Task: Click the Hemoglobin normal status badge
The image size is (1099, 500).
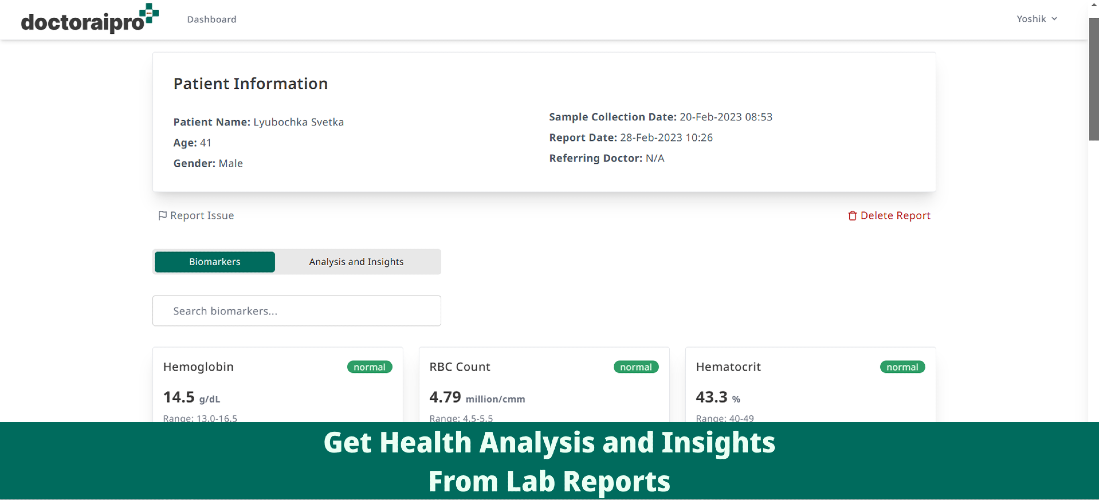Action: pos(370,367)
